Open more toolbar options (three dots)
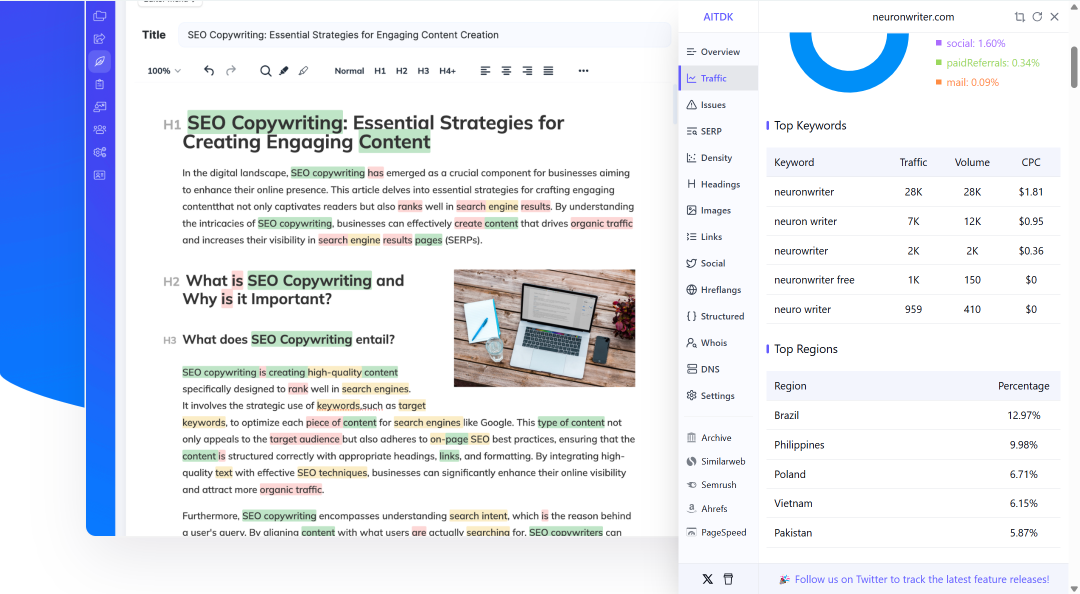 pyautogui.click(x=583, y=71)
